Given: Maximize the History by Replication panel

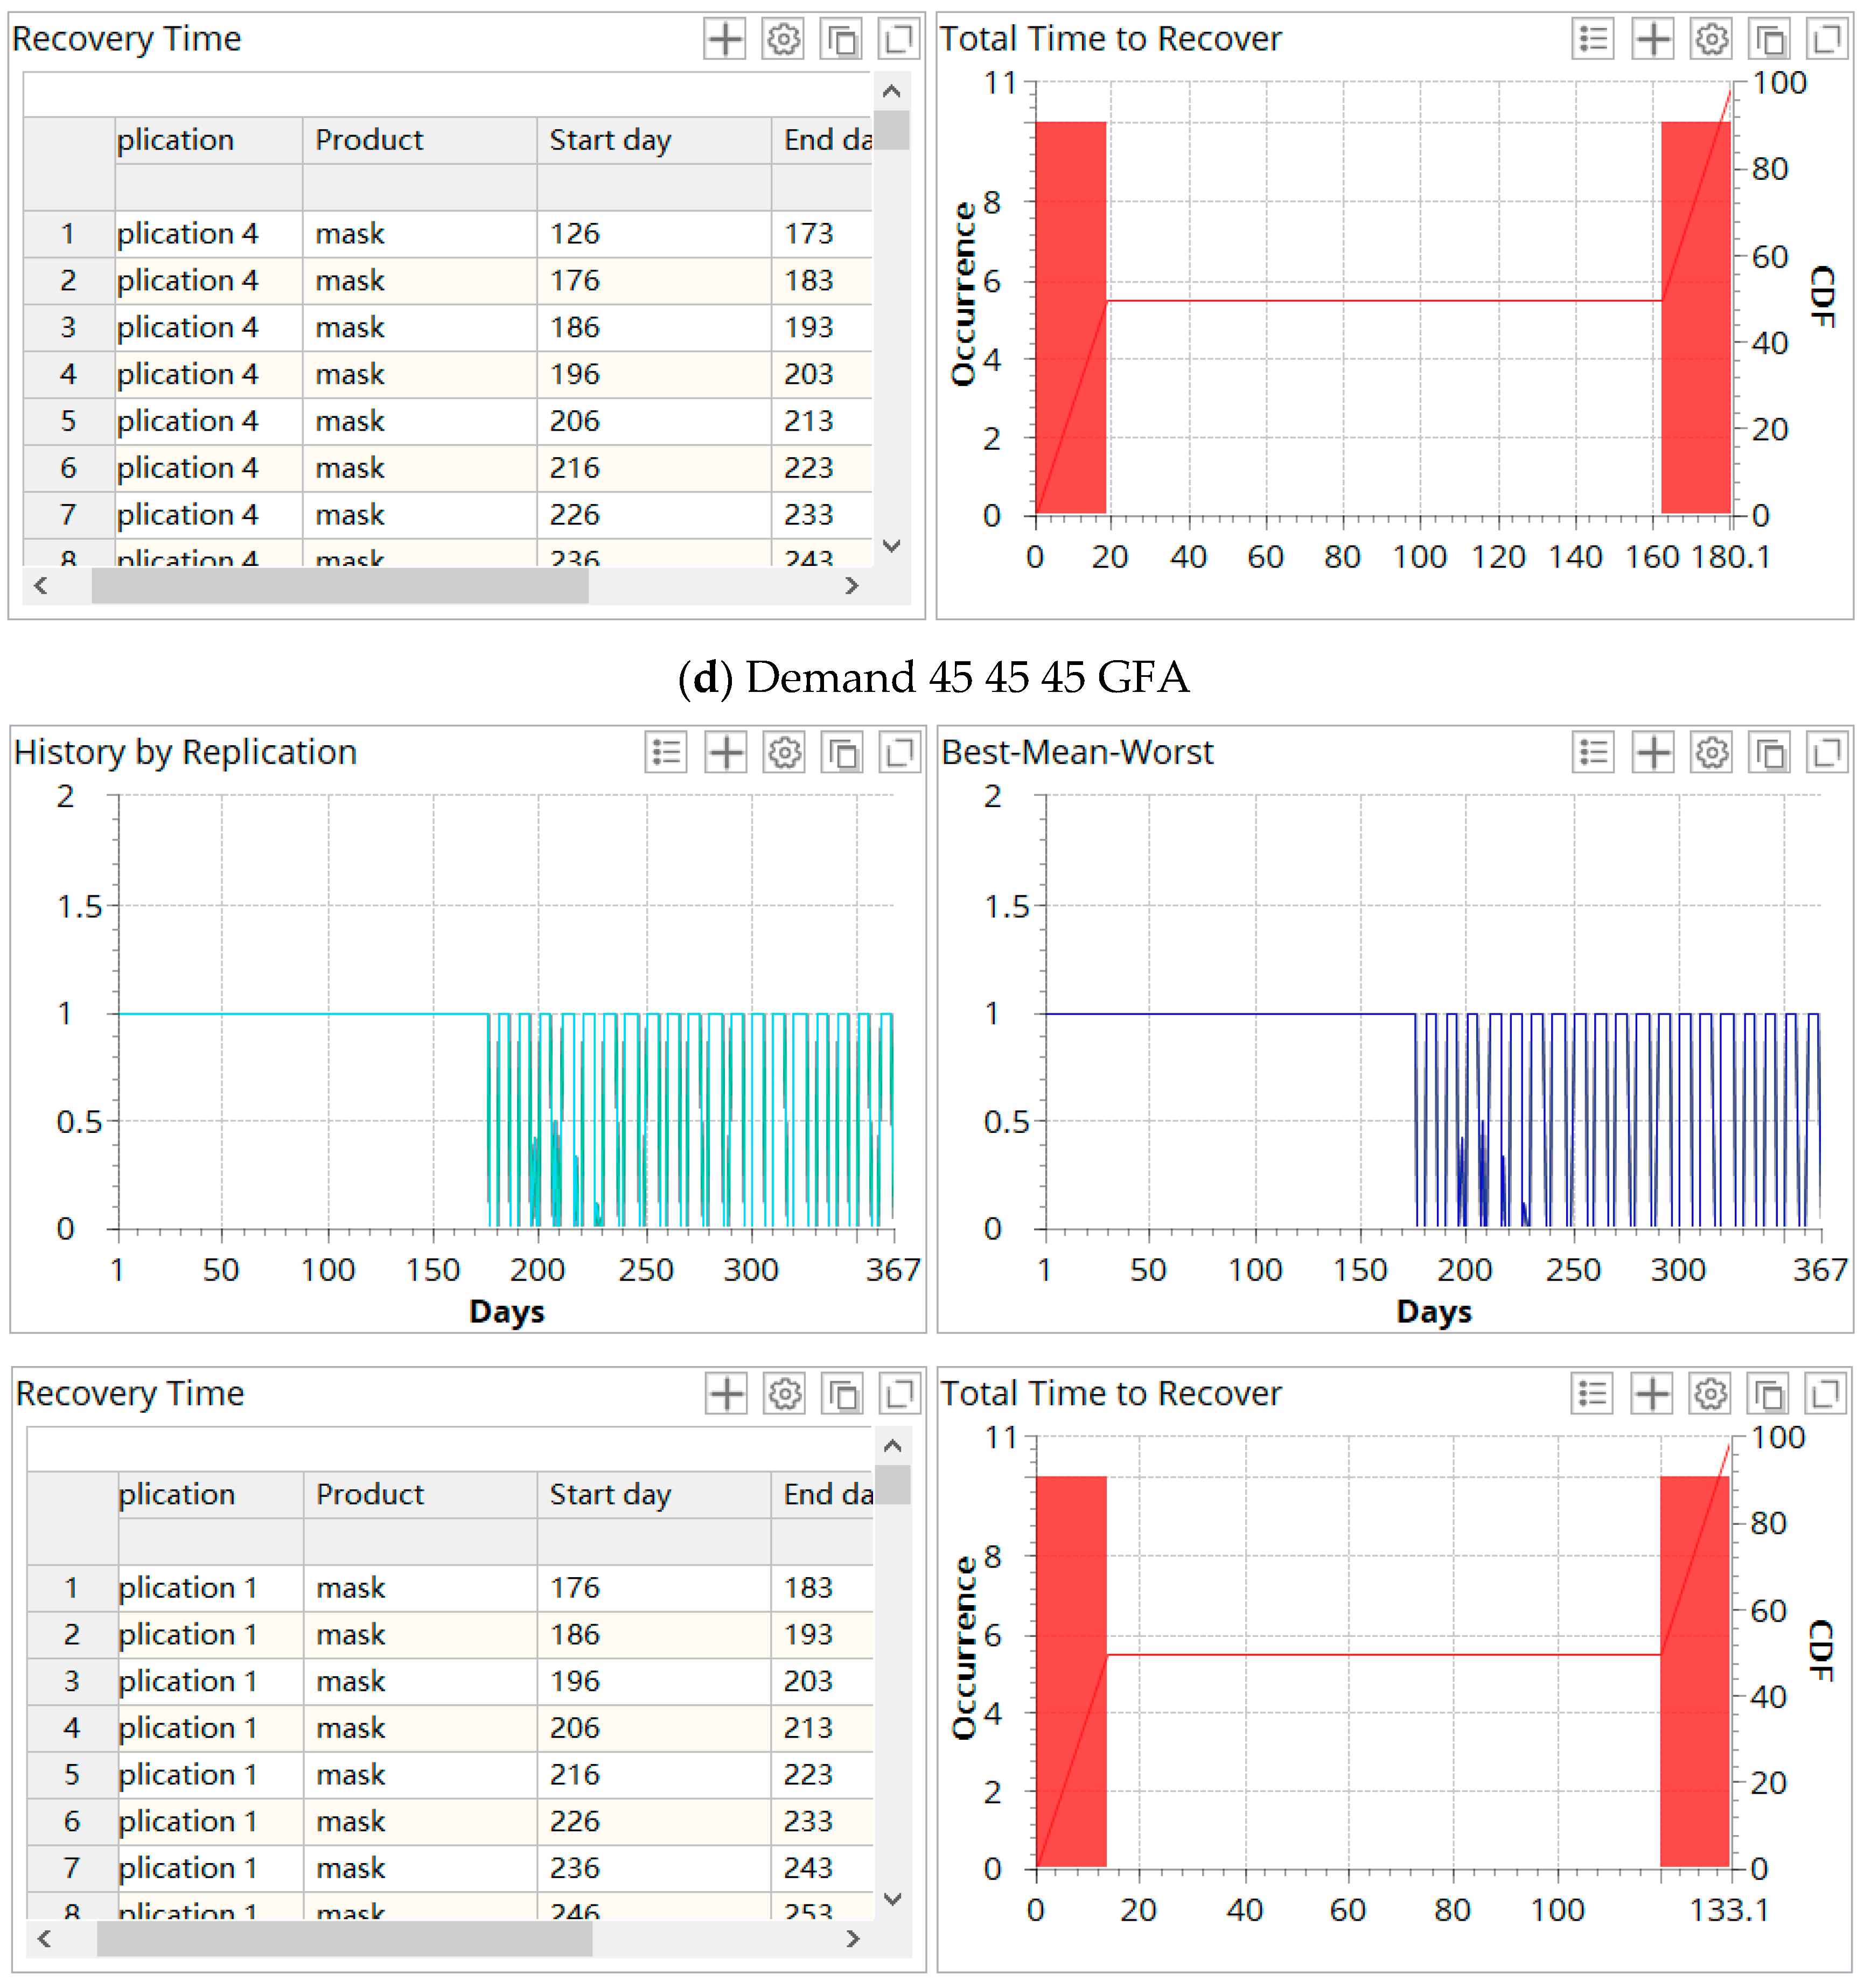Looking at the screenshot, I should (x=899, y=753).
